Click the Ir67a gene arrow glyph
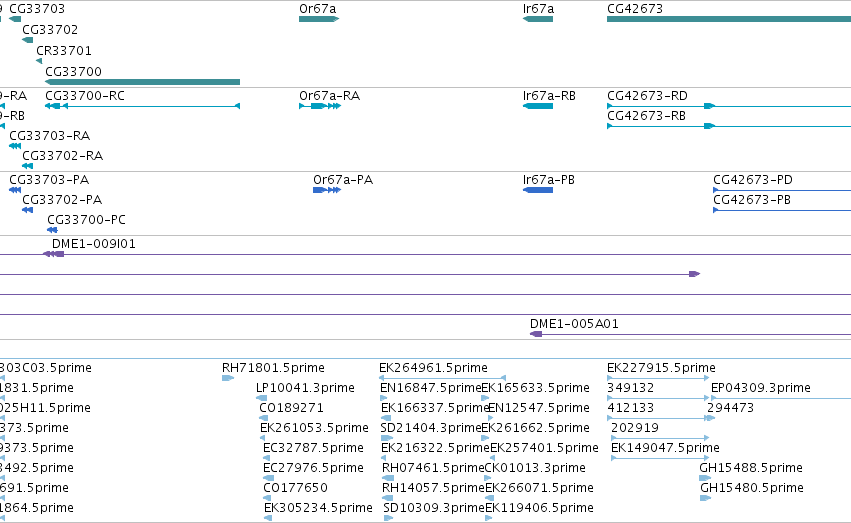Image resolution: width=851 pixels, height=523 pixels. tap(538, 19)
